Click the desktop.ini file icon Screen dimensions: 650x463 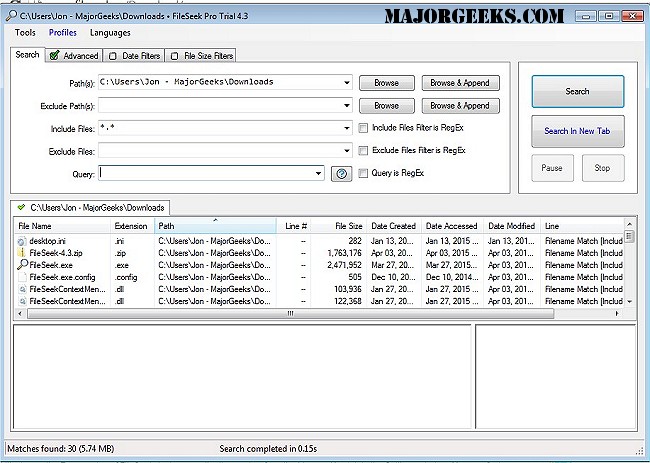[22, 241]
